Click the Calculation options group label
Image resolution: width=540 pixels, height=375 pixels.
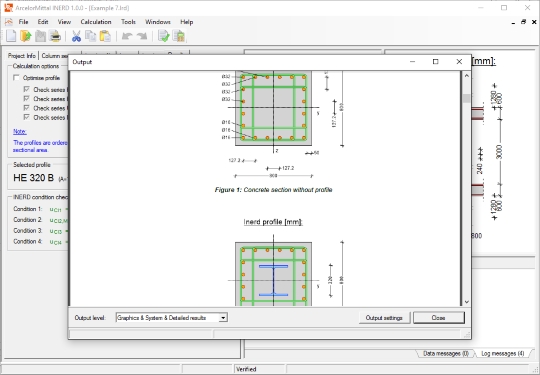pos(36,66)
